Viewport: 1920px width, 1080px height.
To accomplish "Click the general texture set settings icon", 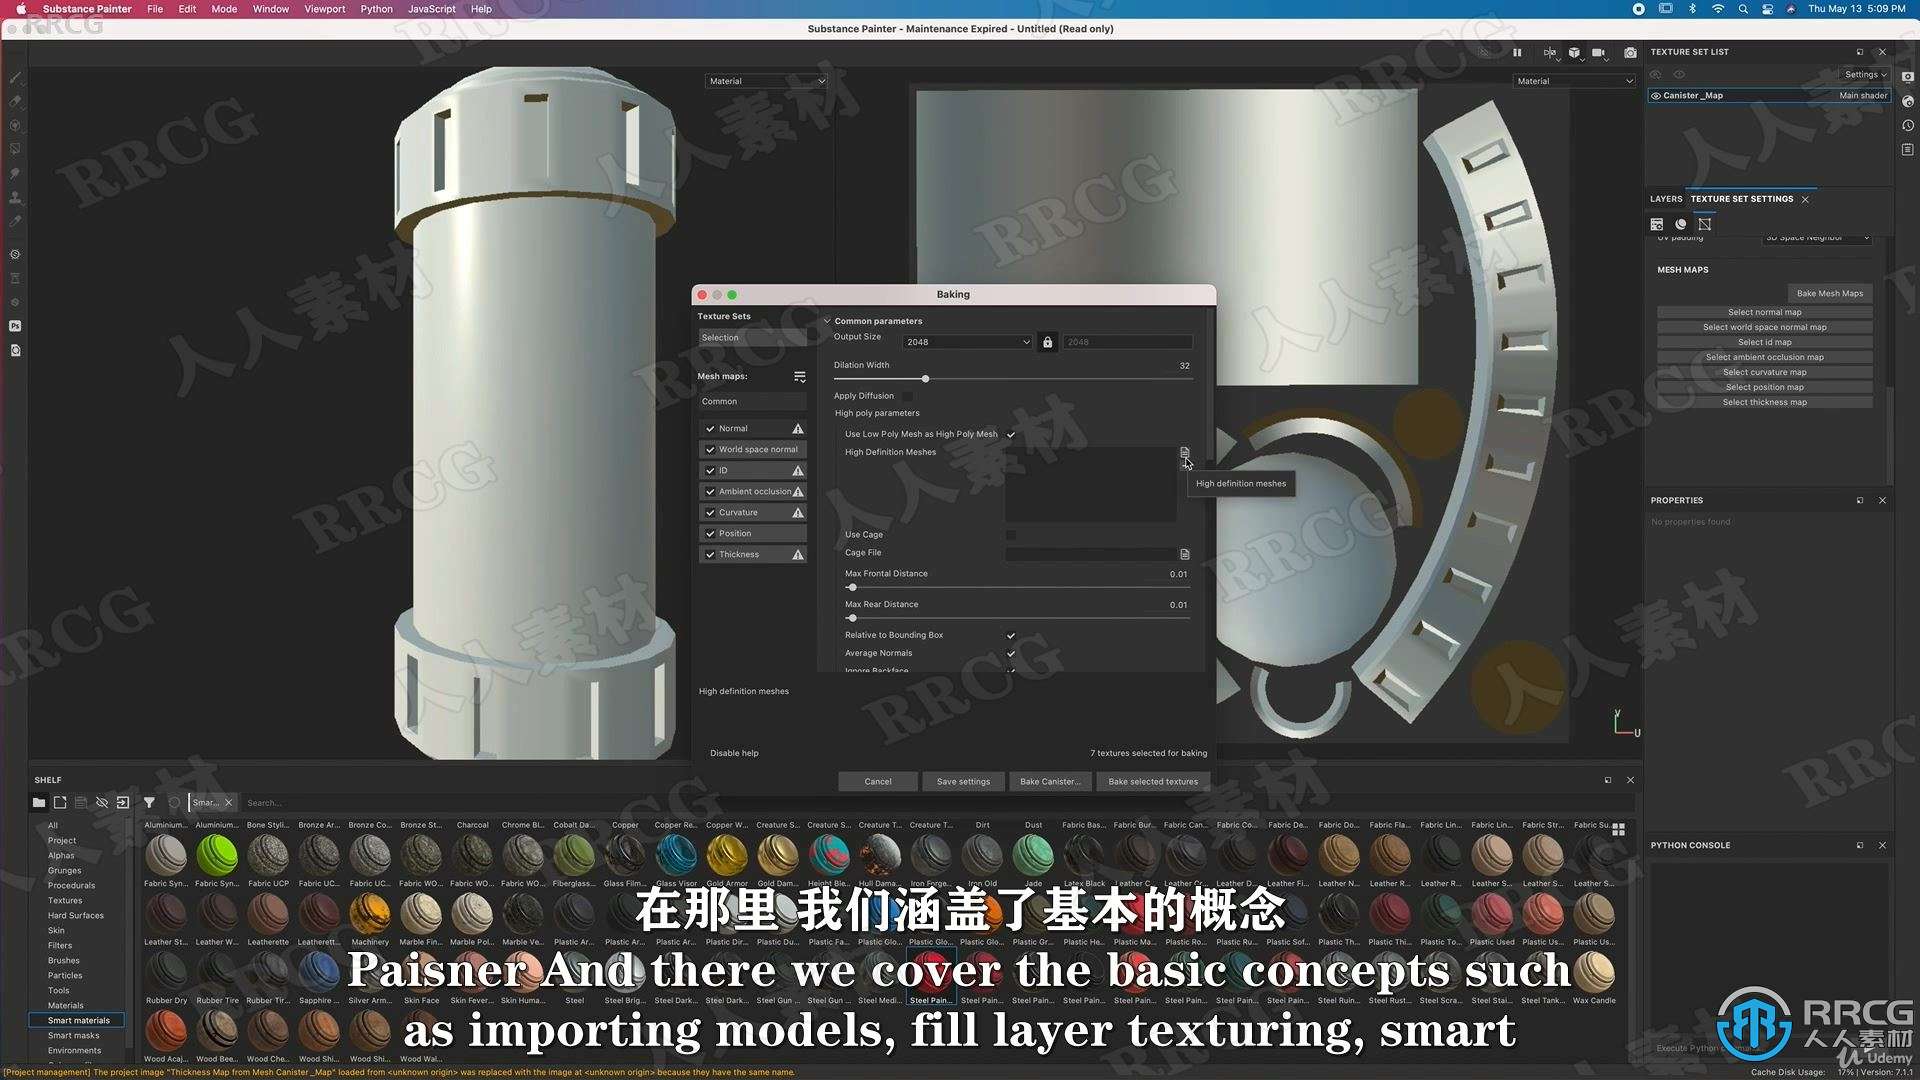I will click(1657, 224).
